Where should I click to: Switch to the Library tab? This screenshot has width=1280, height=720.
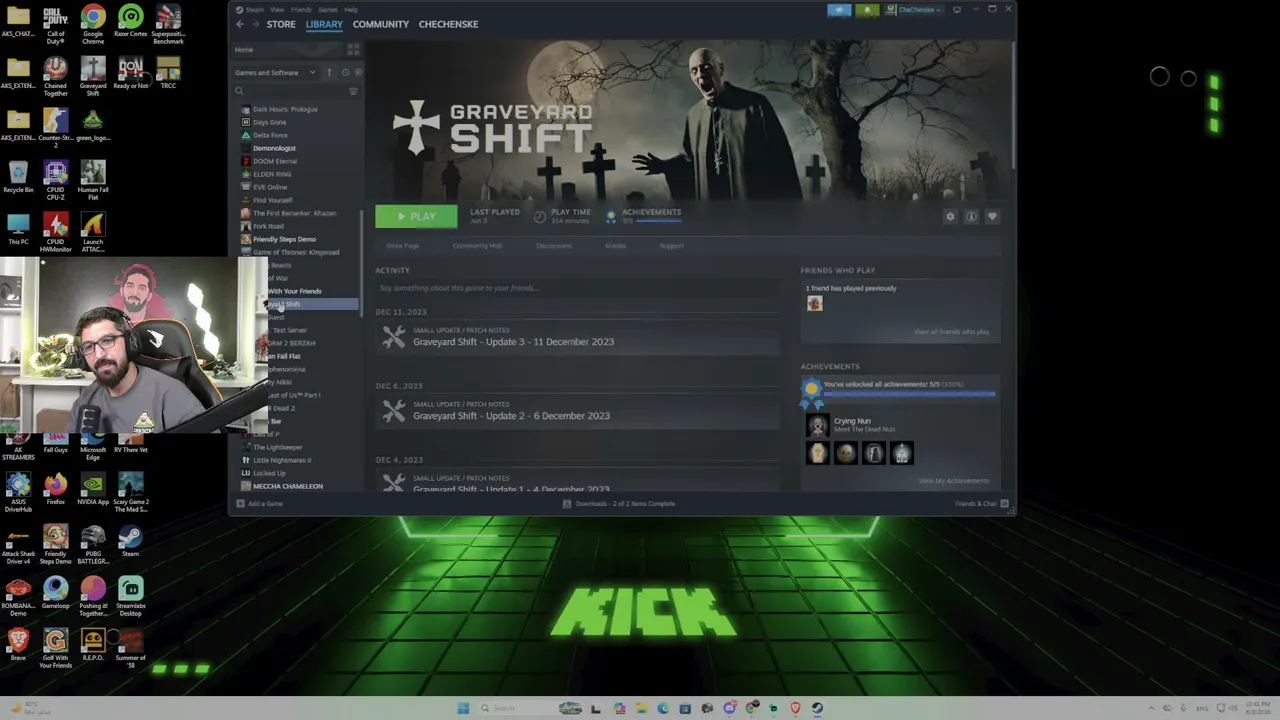click(324, 24)
